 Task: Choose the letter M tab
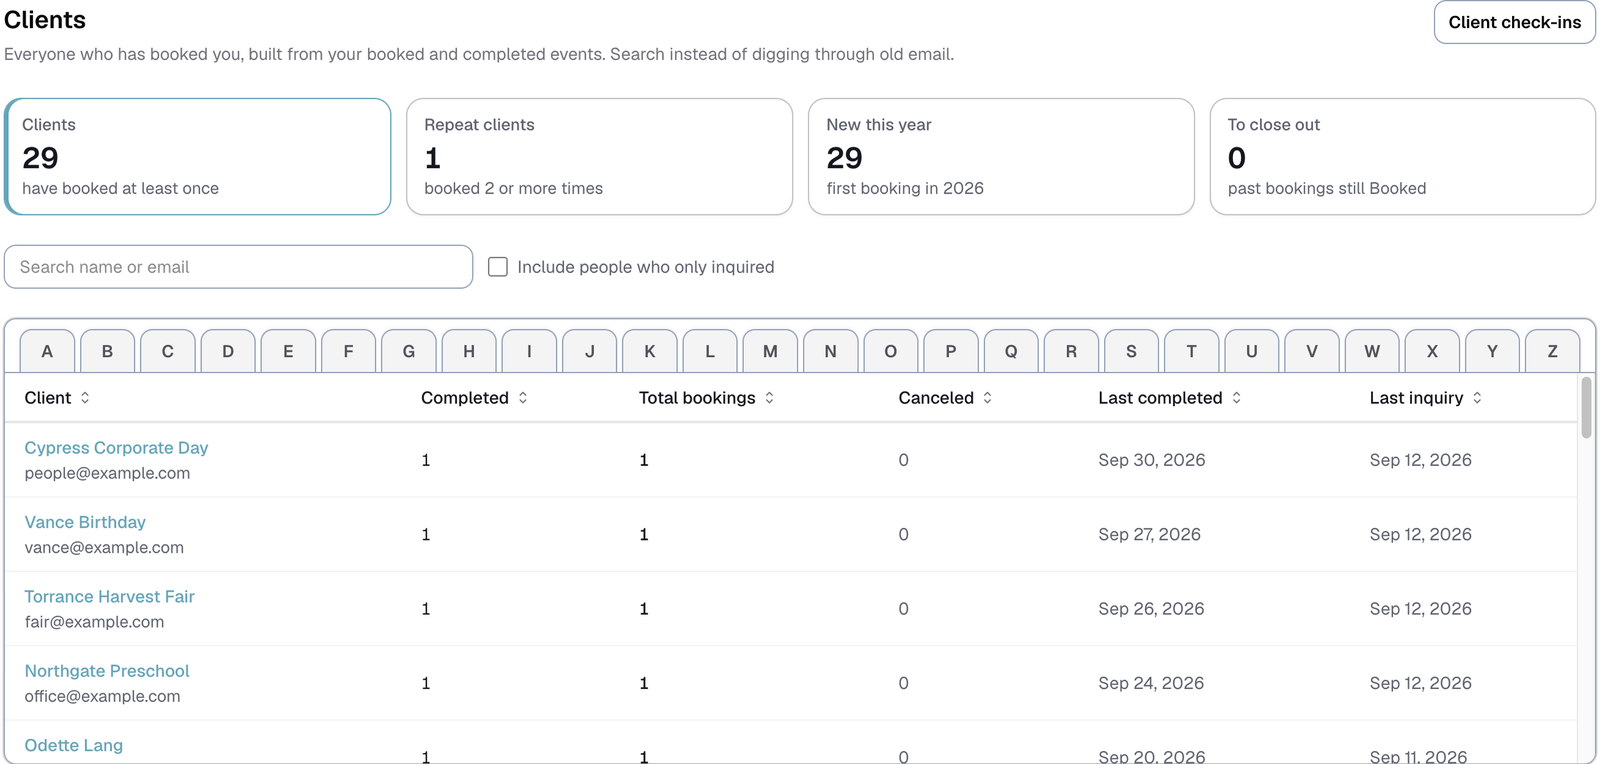tap(770, 351)
